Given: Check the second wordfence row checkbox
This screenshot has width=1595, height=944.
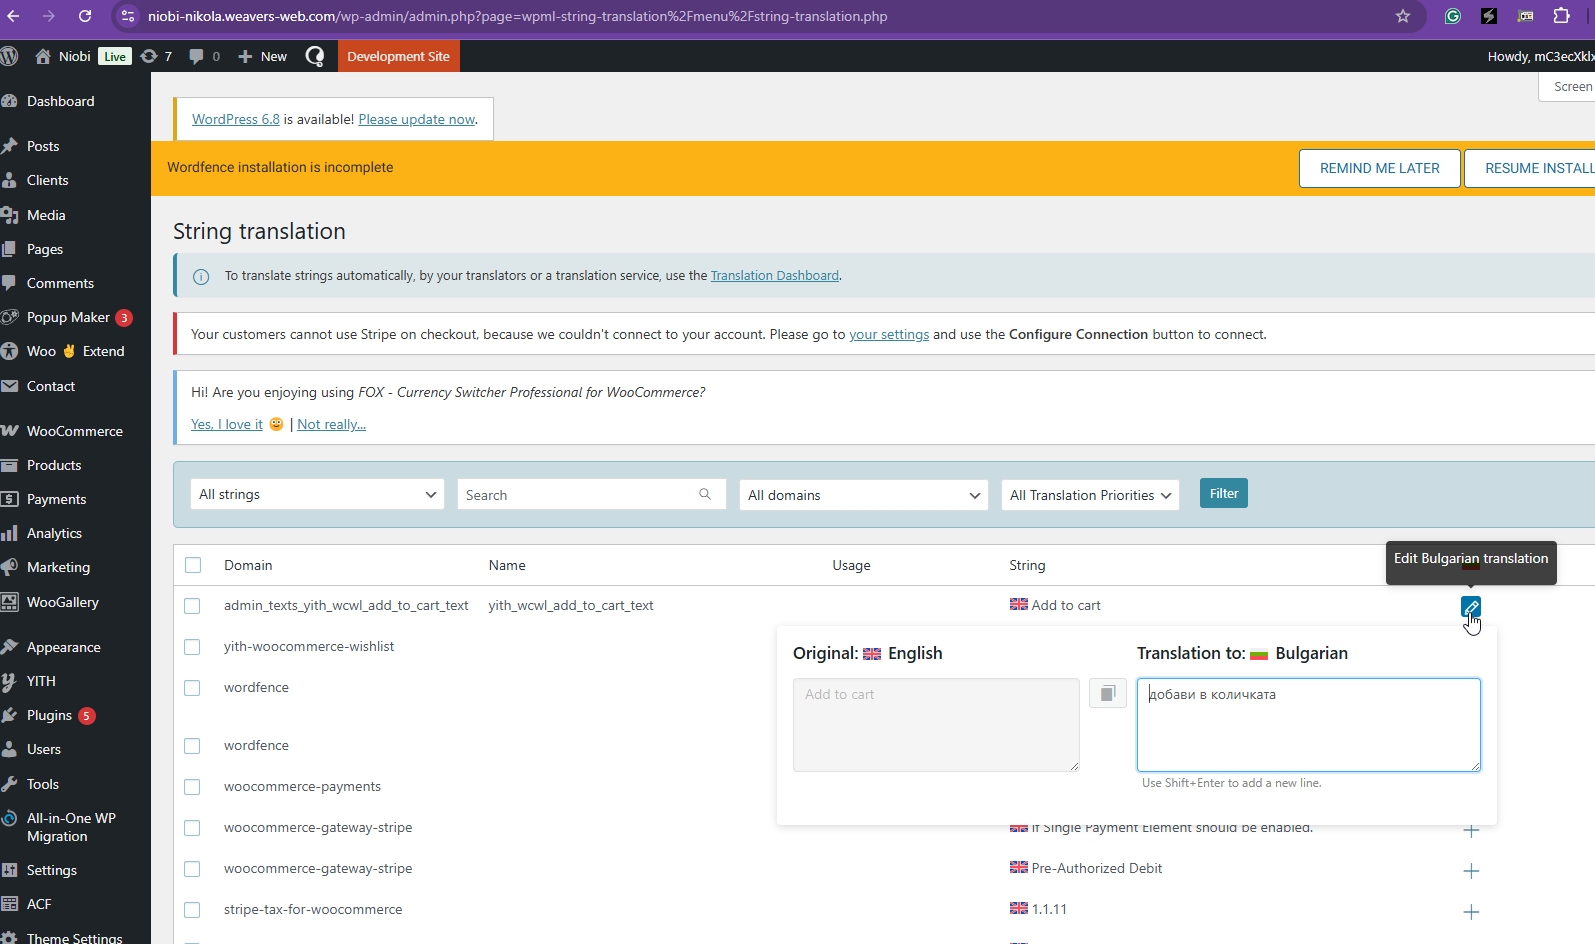Looking at the screenshot, I should [192, 746].
